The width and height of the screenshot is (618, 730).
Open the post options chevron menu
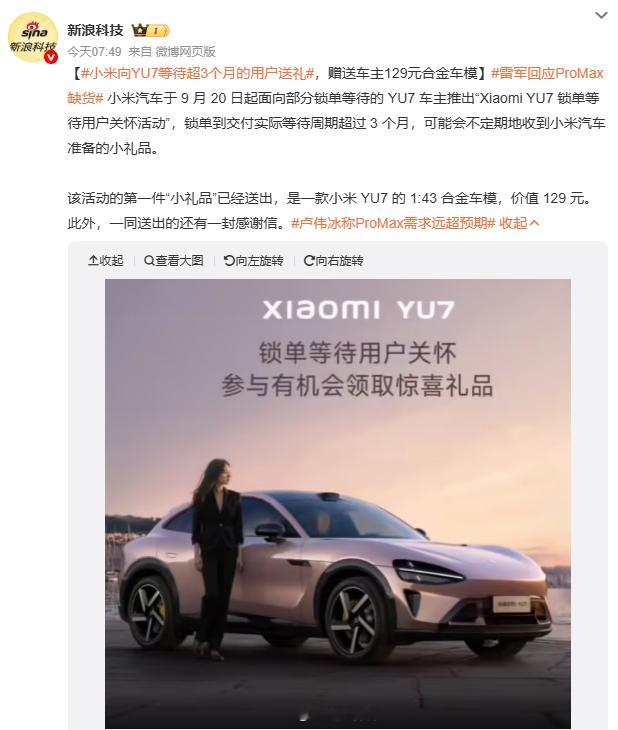point(601,15)
